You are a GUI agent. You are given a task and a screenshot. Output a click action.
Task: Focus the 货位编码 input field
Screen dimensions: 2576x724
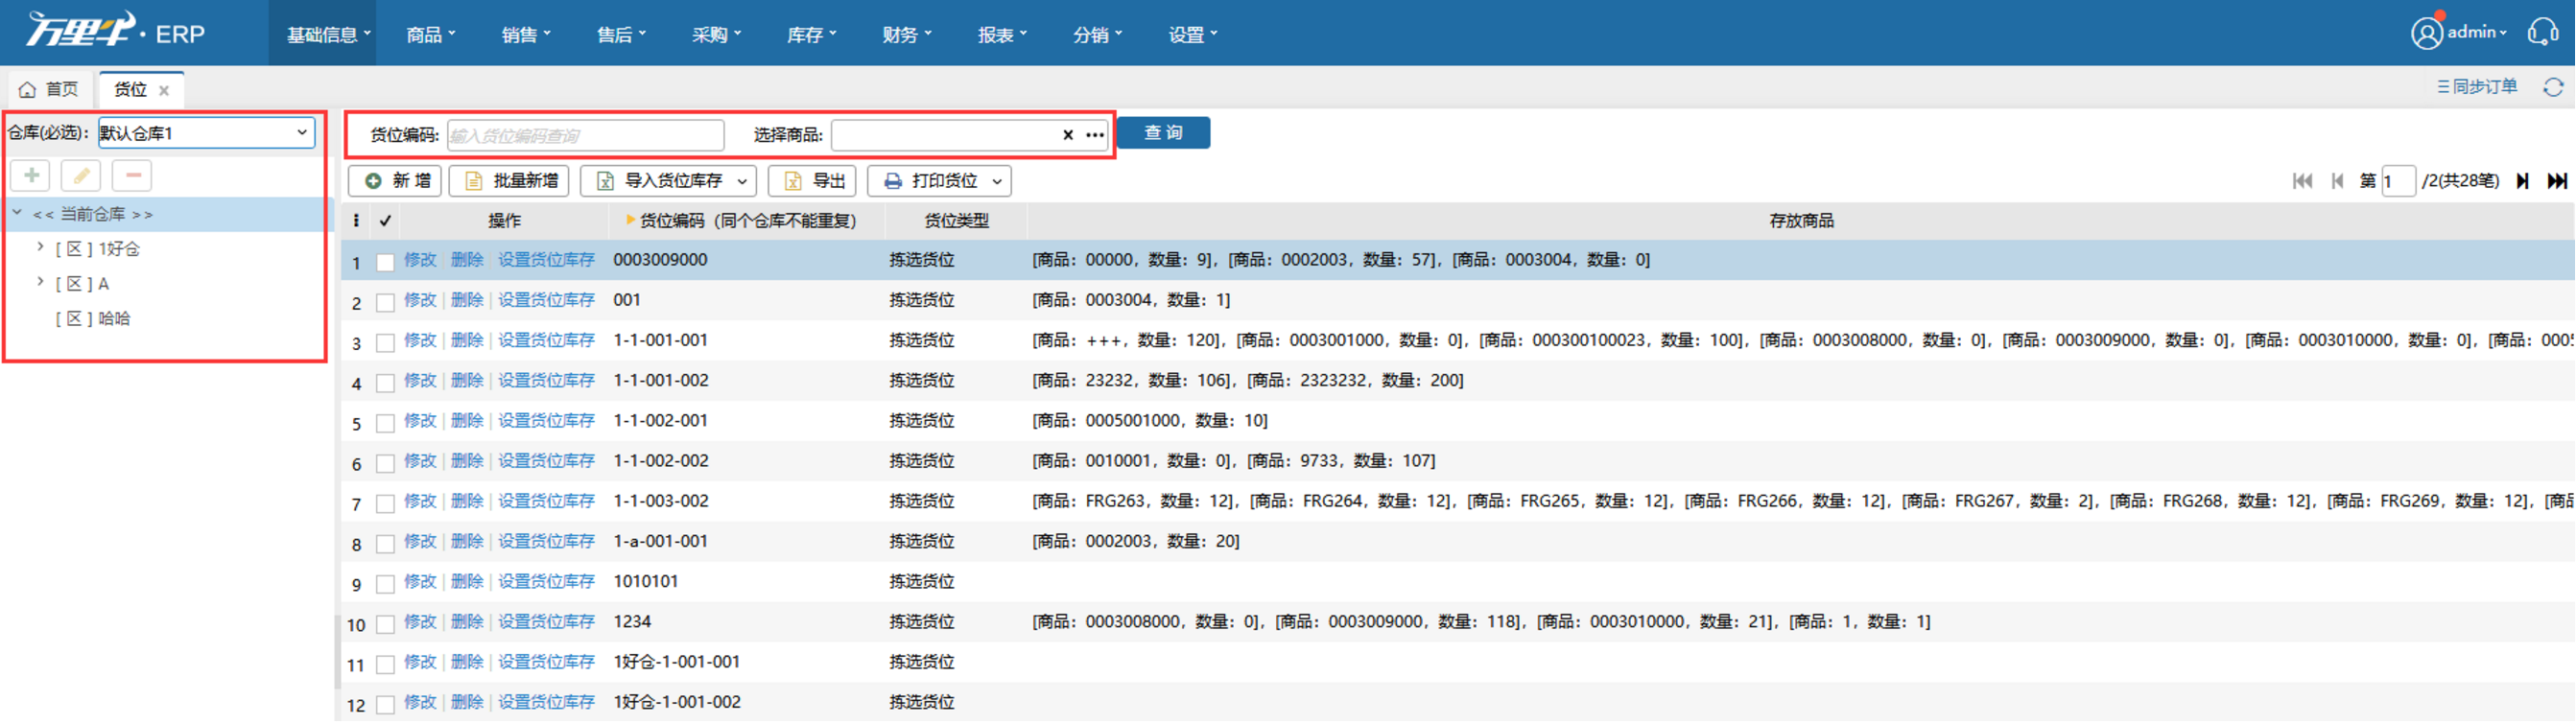point(585,135)
